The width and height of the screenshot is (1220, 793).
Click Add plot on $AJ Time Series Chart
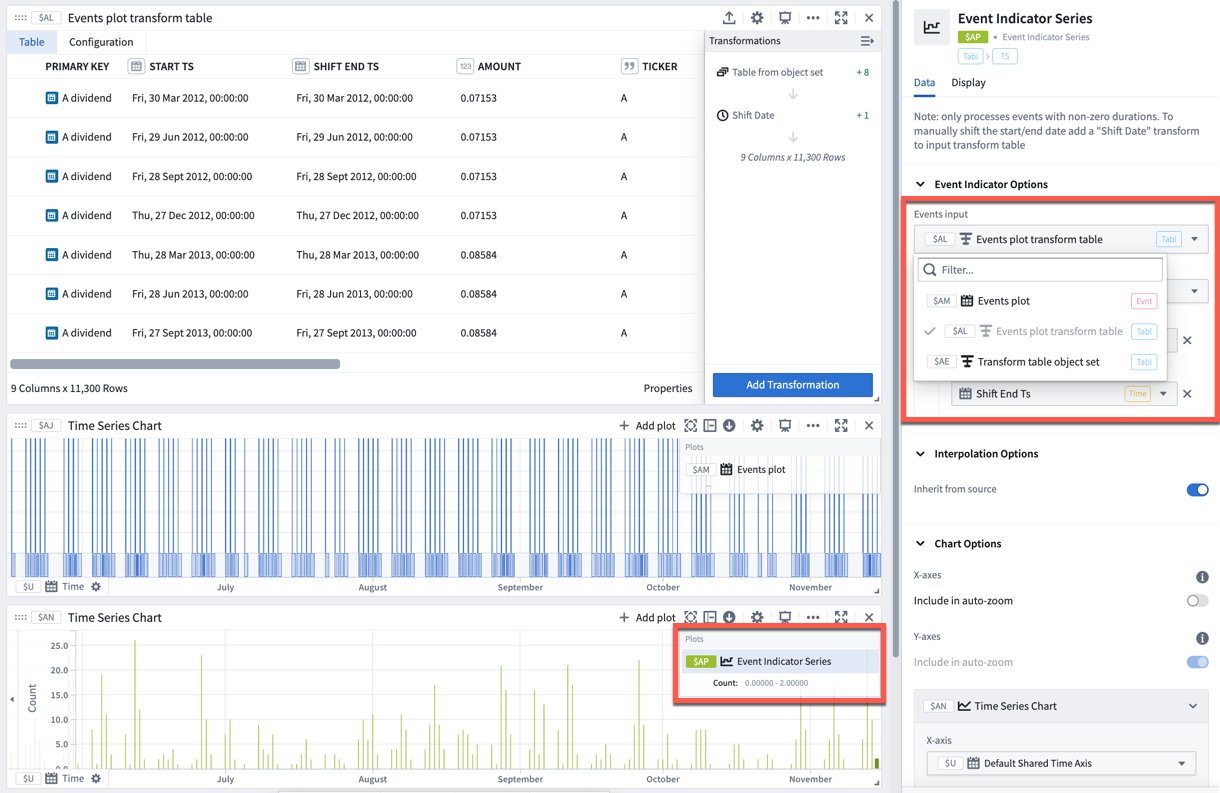[x=647, y=426]
